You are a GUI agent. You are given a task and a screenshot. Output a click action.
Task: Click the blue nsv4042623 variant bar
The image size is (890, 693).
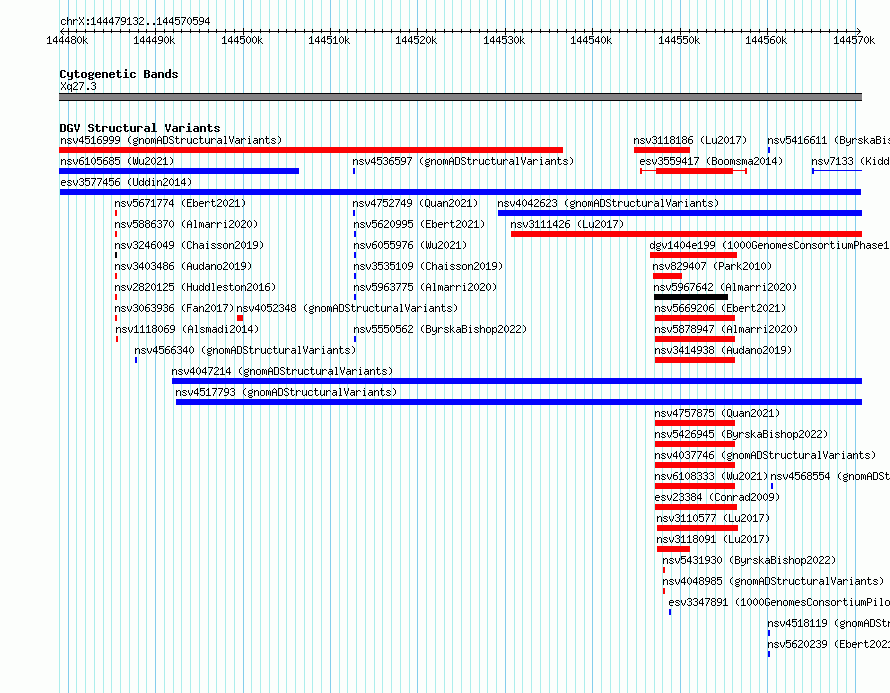click(680, 213)
